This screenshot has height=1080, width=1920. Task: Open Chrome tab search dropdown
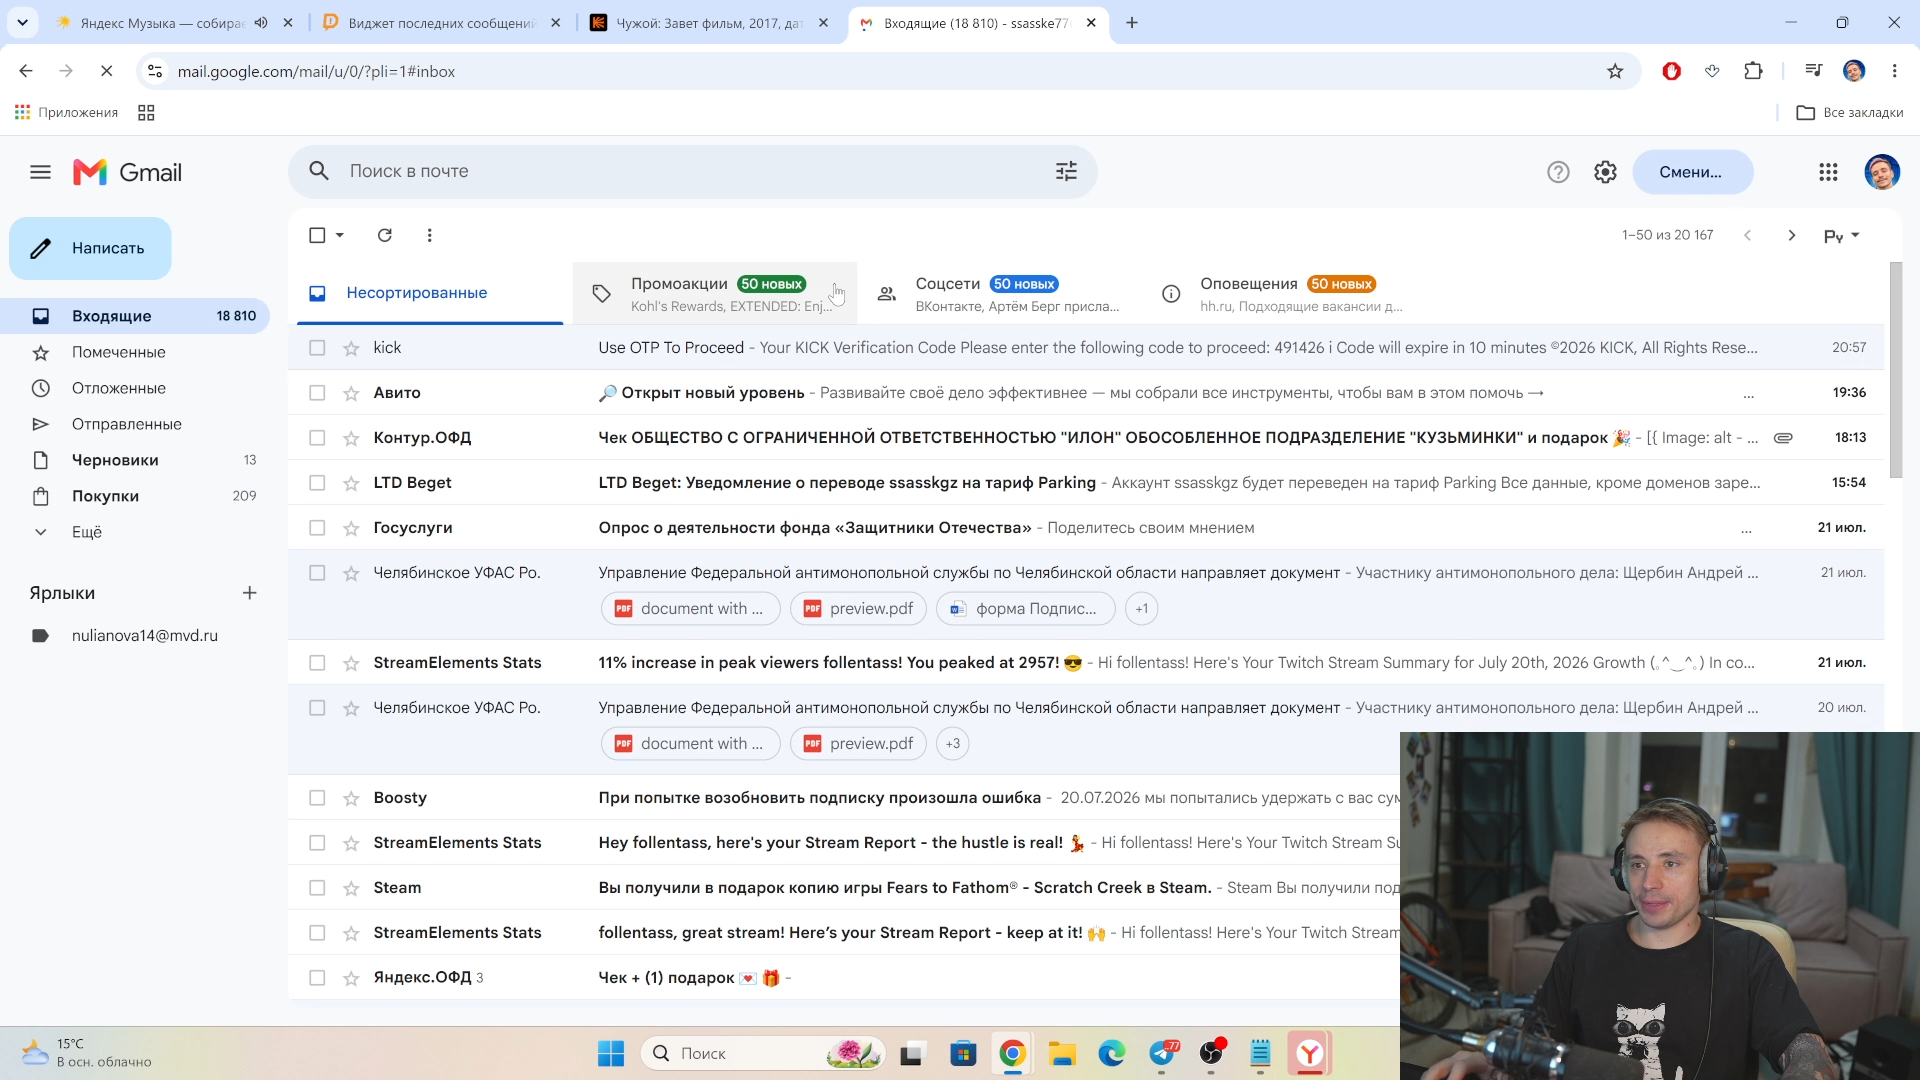[x=22, y=22]
